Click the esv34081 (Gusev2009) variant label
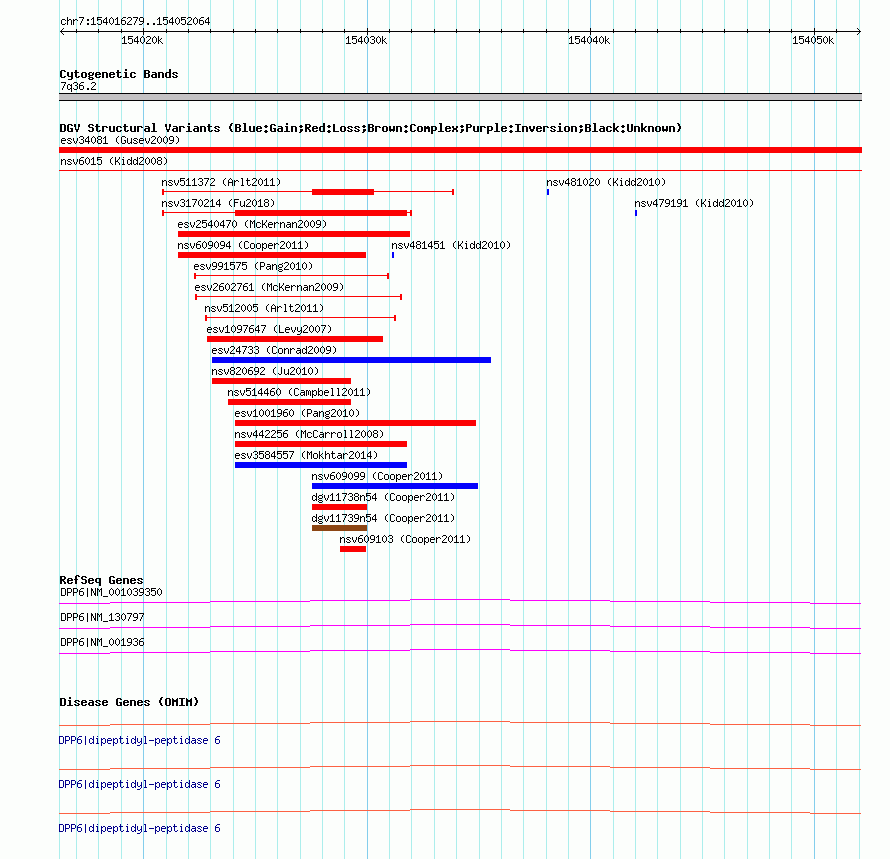This screenshot has width=890, height=859. click(x=120, y=140)
